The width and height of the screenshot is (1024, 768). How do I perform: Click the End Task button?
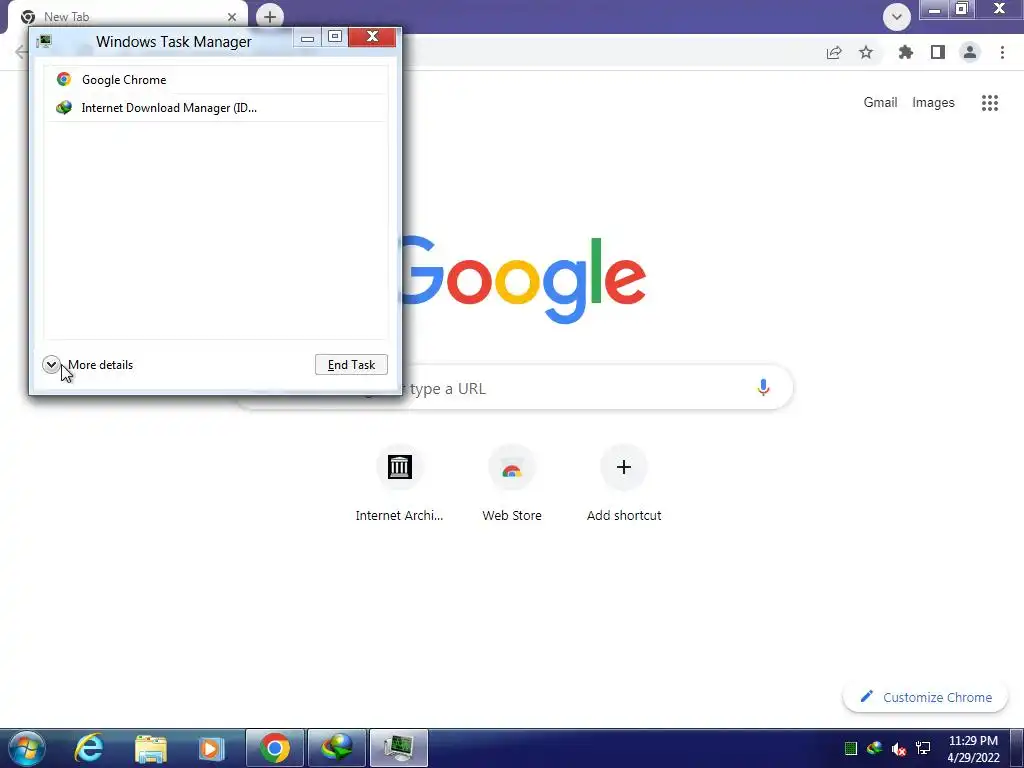[x=351, y=364]
